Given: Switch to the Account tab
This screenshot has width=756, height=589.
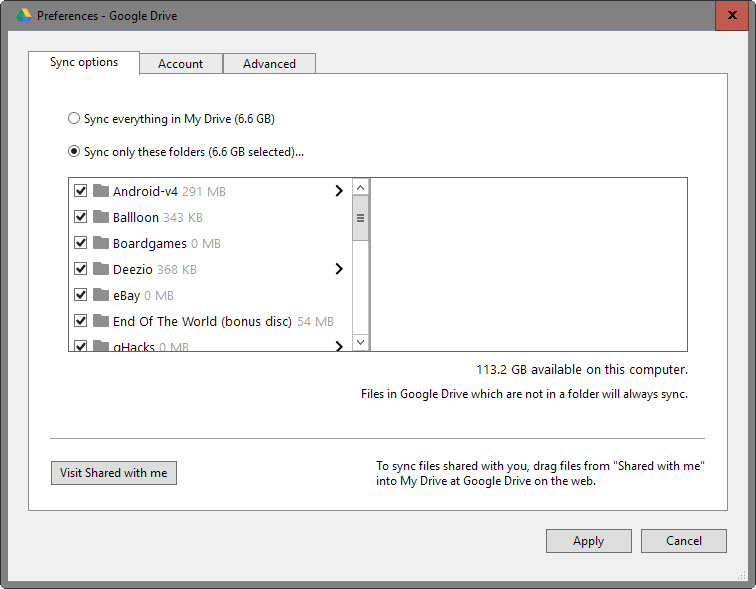Looking at the screenshot, I should coord(181,64).
